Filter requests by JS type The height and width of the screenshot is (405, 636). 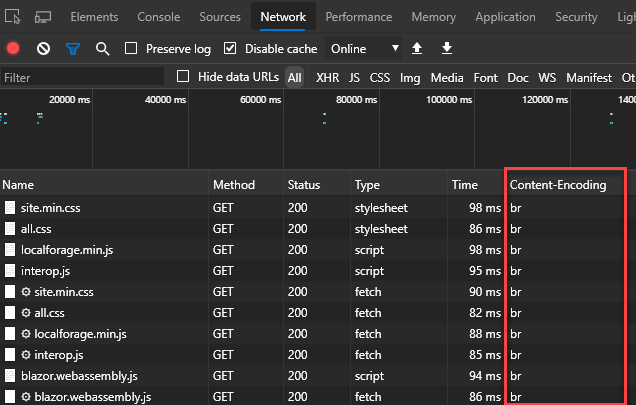click(354, 77)
